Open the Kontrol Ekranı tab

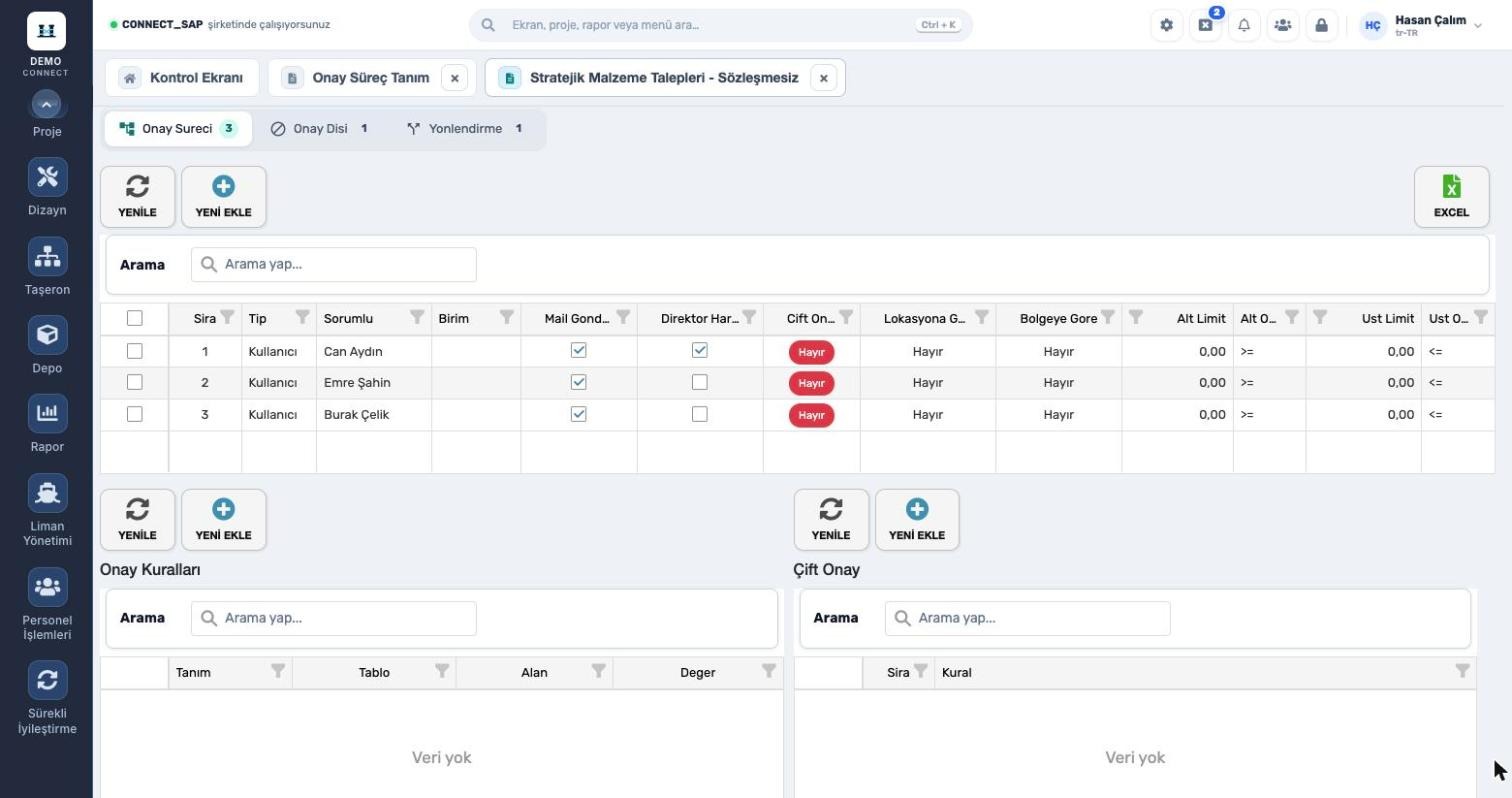pos(182,78)
